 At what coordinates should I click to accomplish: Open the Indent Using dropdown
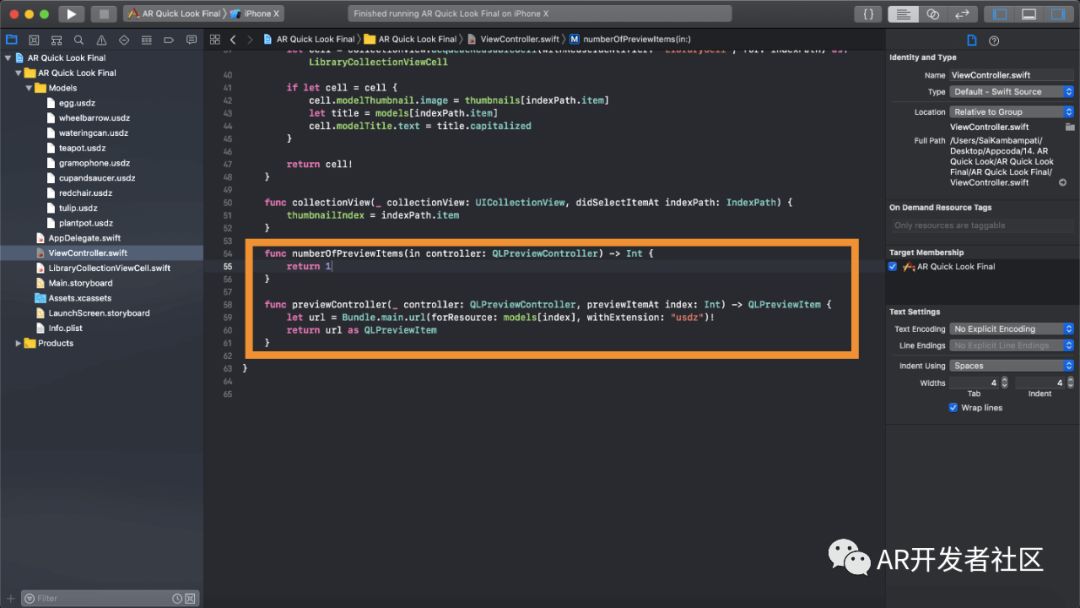pyautogui.click(x=1011, y=366)
